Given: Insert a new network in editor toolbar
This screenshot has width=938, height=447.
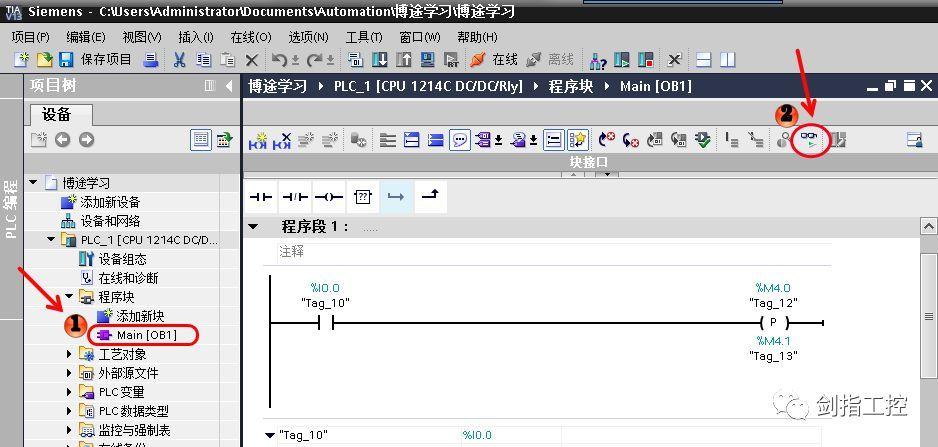Looking at the screenshot, I should 258,141.
